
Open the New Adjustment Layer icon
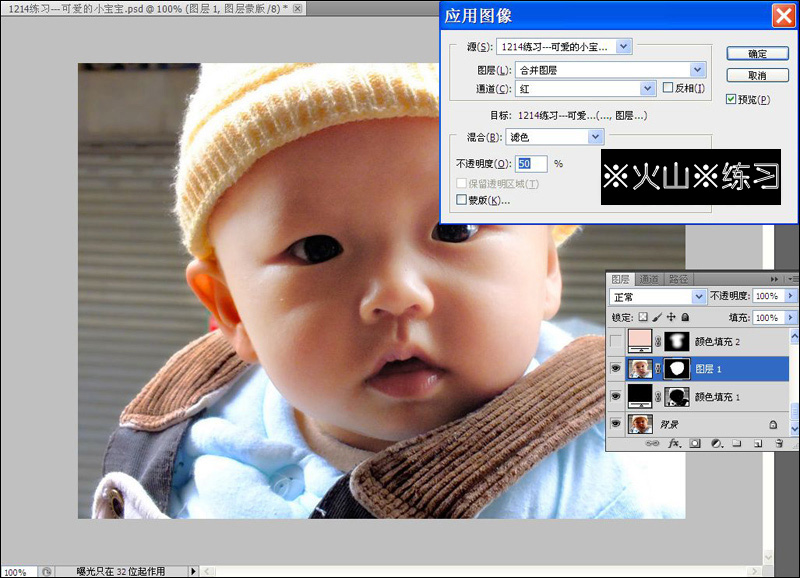pos(717,443)
